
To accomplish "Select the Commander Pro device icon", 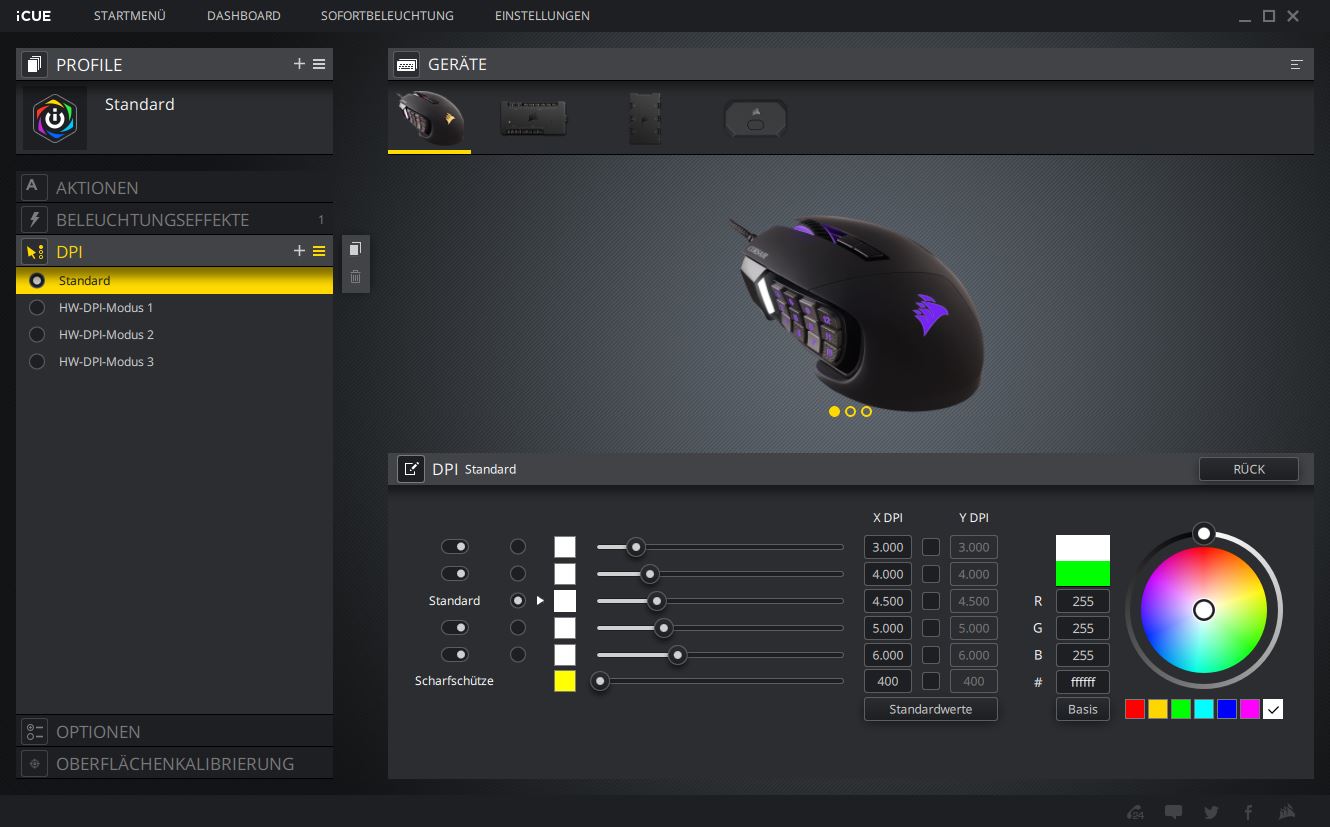I will (534, 118).
